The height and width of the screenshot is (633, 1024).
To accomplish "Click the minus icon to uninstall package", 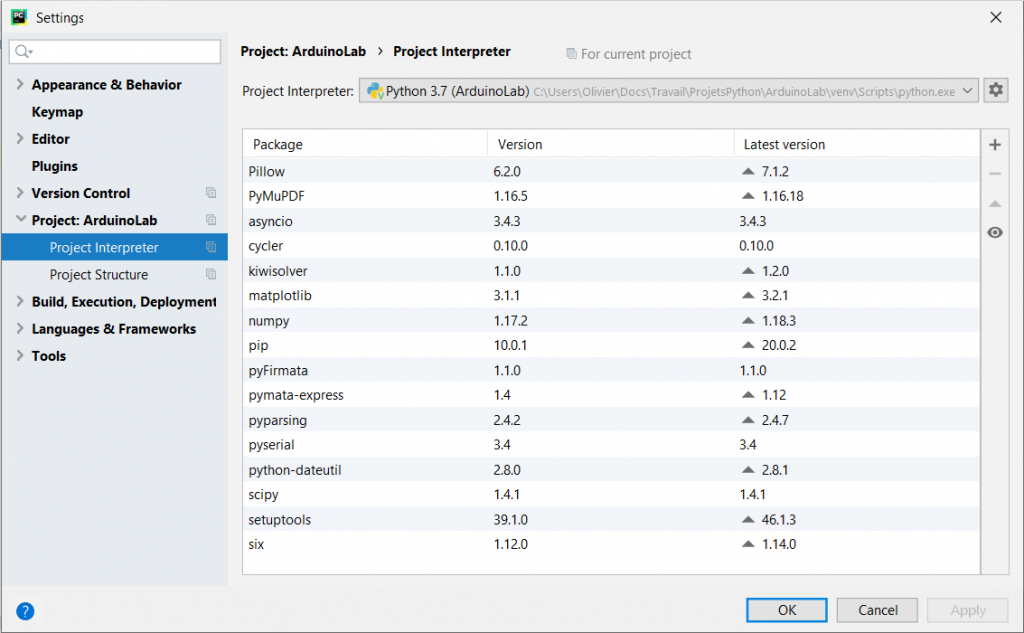I will 995,174.
